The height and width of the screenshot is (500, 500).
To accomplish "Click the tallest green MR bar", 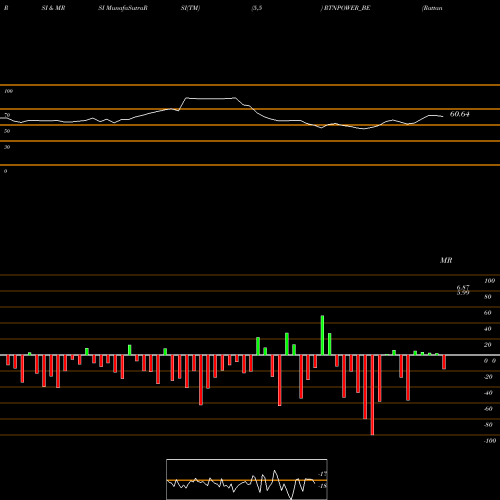I will pyautogui.click(x=322, y=335).
